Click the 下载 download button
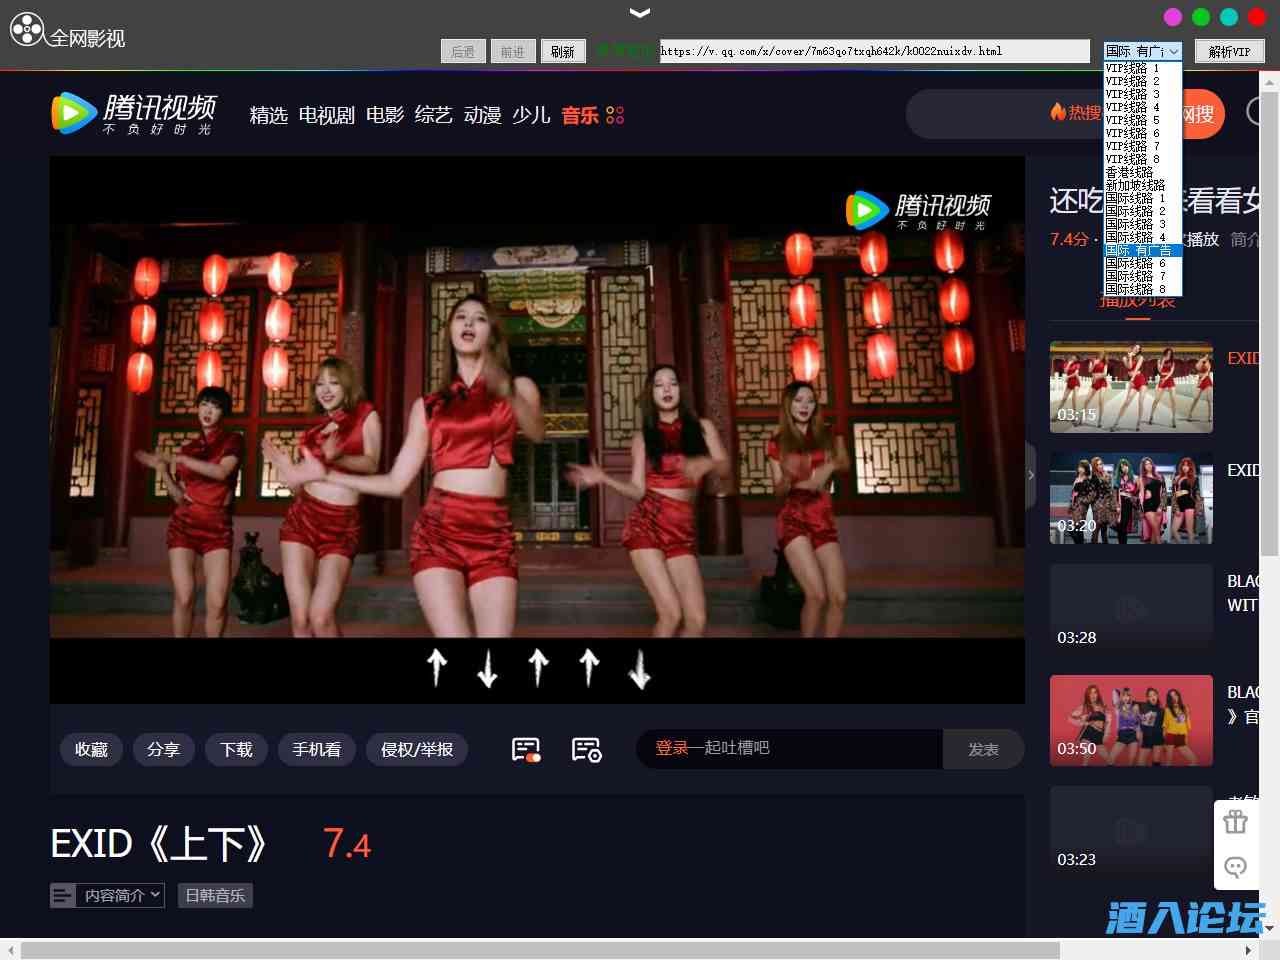This screenshot has width=1280, height=960. pyautogui.click(x=236, y=749)
